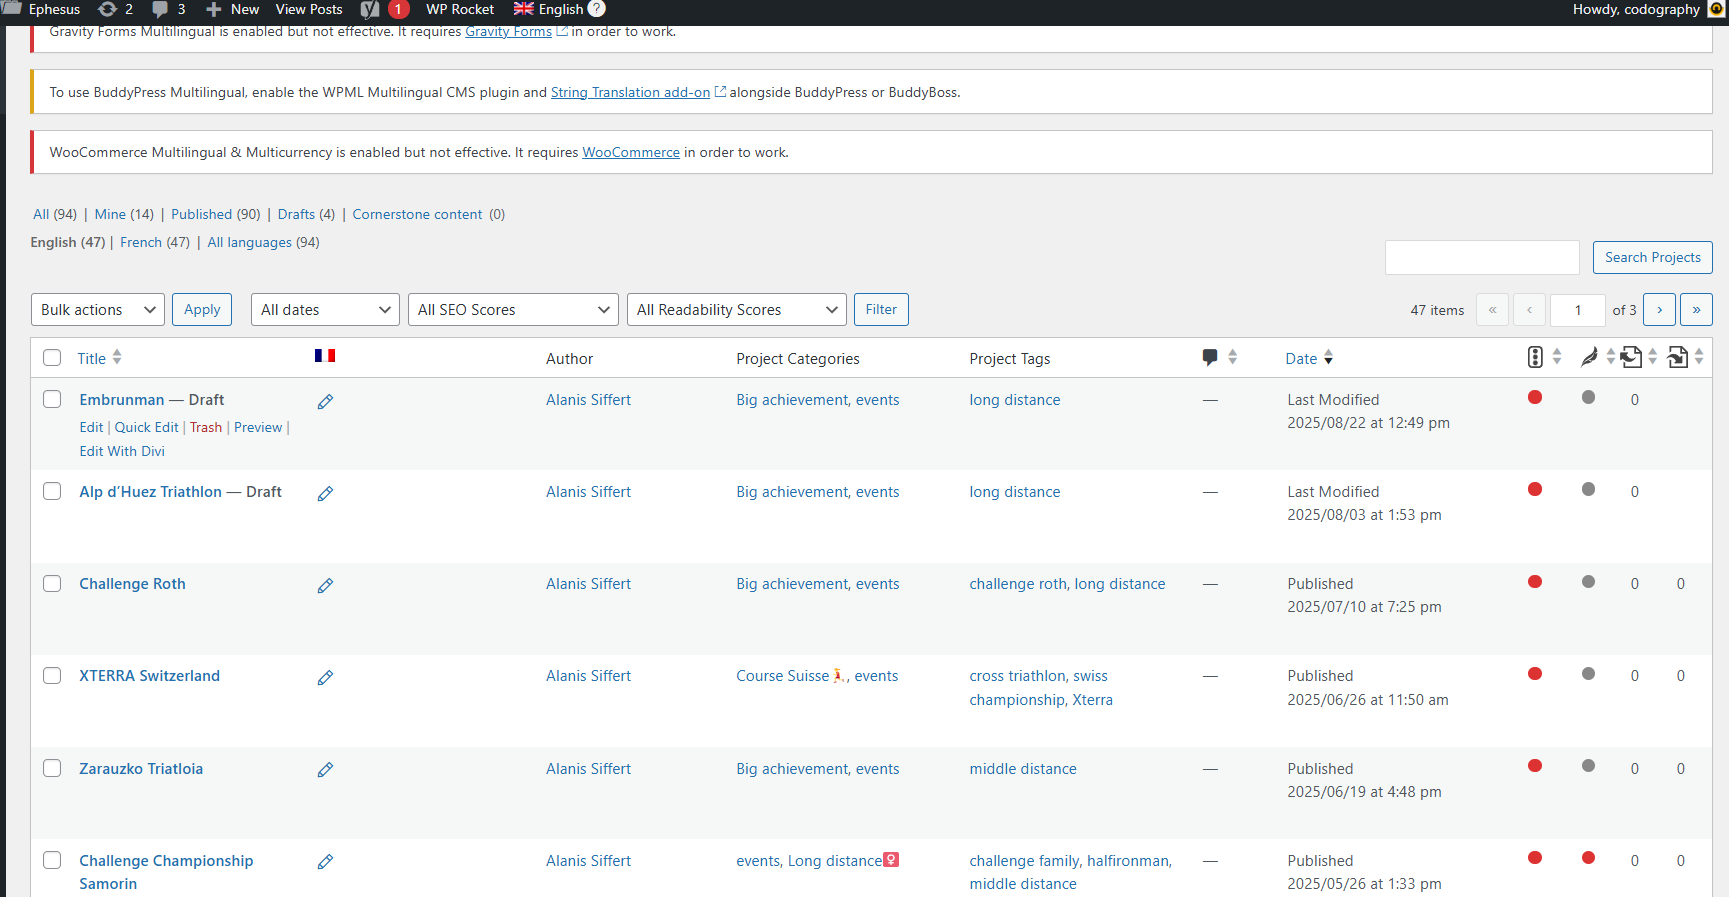Expand the All SEO Scores dropdown
This screenshot has width=1729, height=897.
pyautogui.click(x=513, y=310)
